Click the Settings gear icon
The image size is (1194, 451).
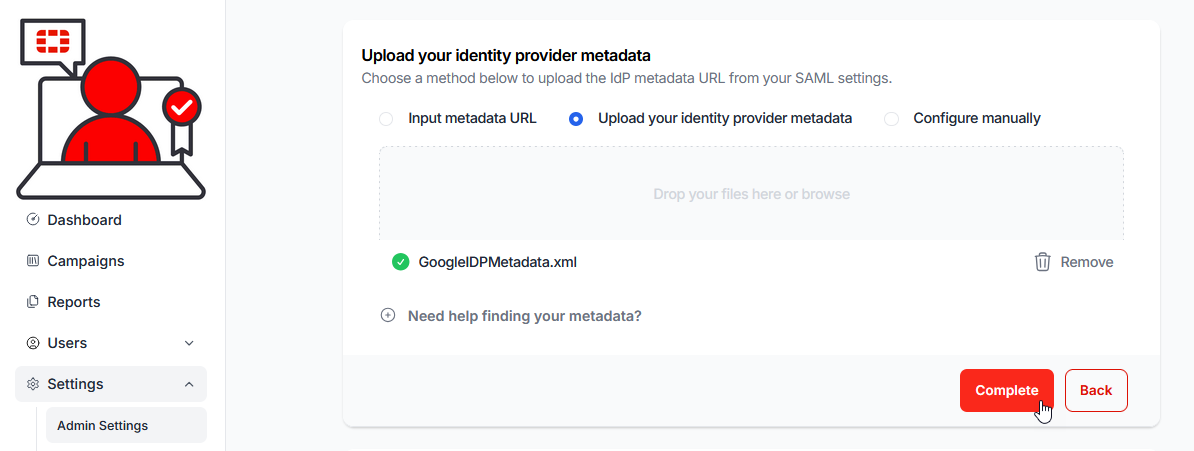(x=33, y=384)
